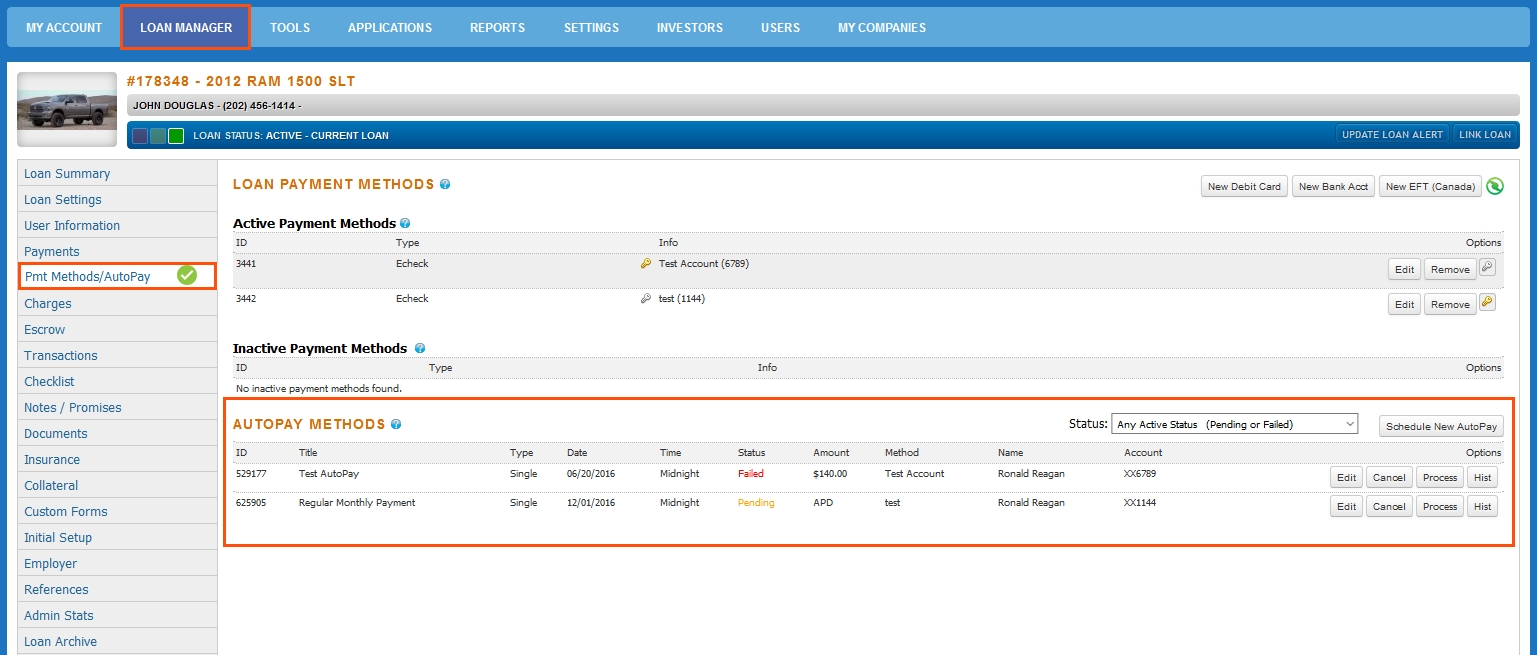Add a New Bank Acct
The width and height of the screenshot is (1537, 655).
(x=1333, y=186)
